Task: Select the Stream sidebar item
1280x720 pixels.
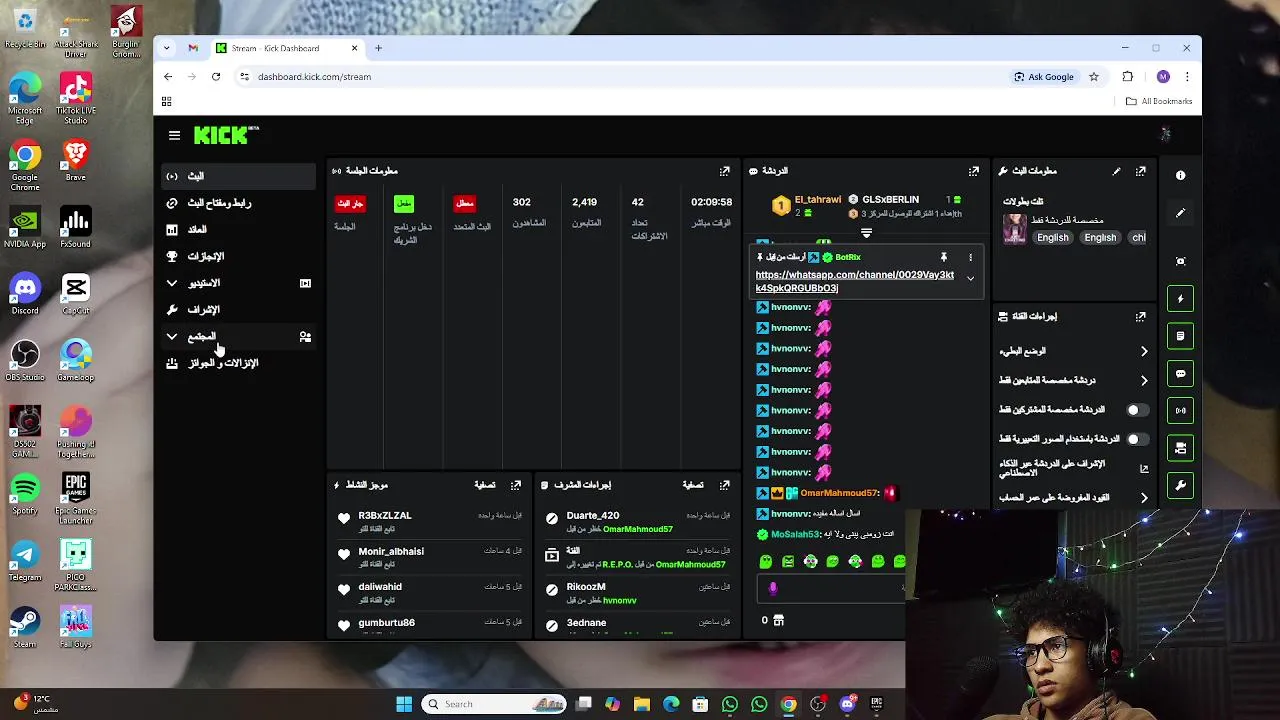Action: [x=238, y=176]
